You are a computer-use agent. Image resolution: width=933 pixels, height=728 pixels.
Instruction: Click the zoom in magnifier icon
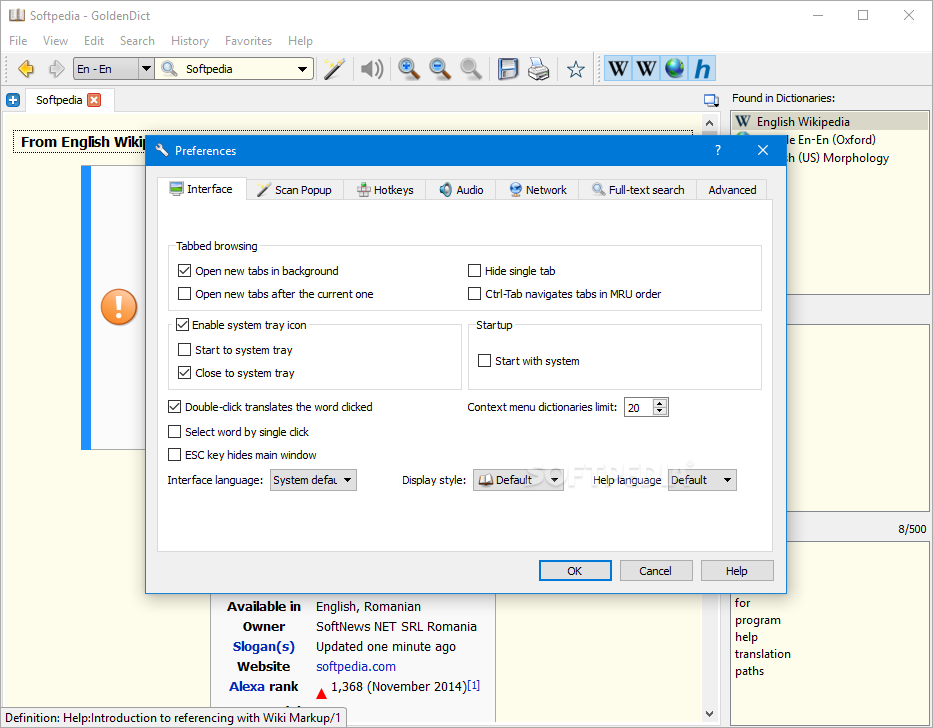(409, 69)
